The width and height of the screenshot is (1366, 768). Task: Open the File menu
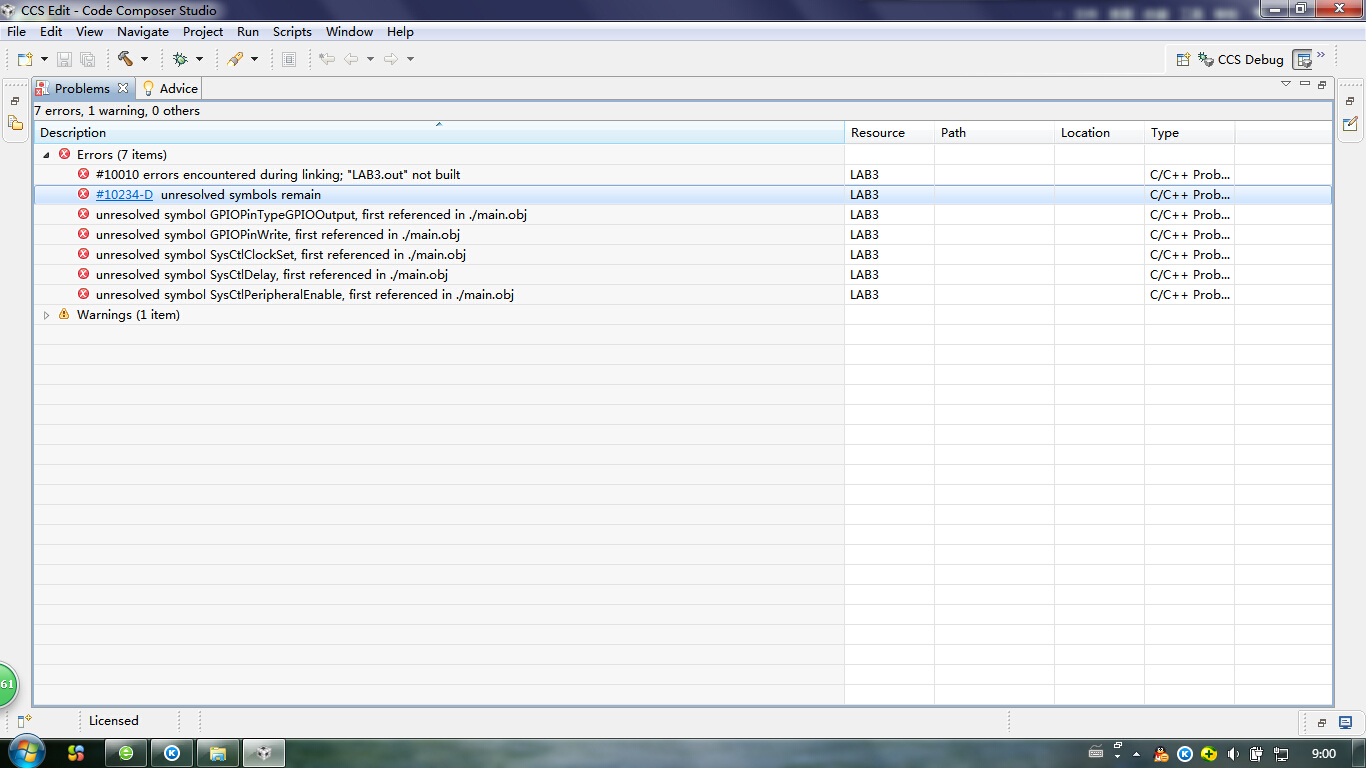[x=16, y=32]
